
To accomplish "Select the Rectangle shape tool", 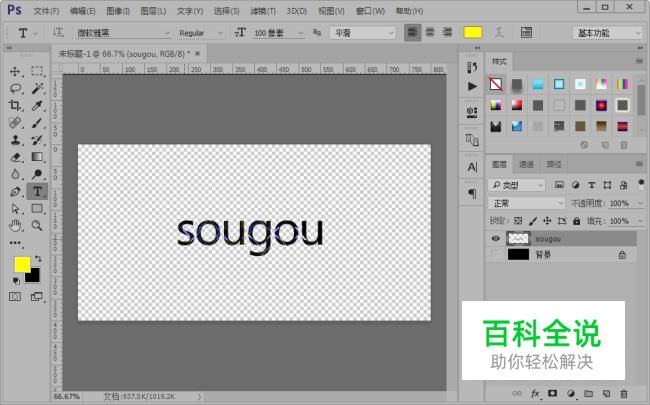I will 37,209.
